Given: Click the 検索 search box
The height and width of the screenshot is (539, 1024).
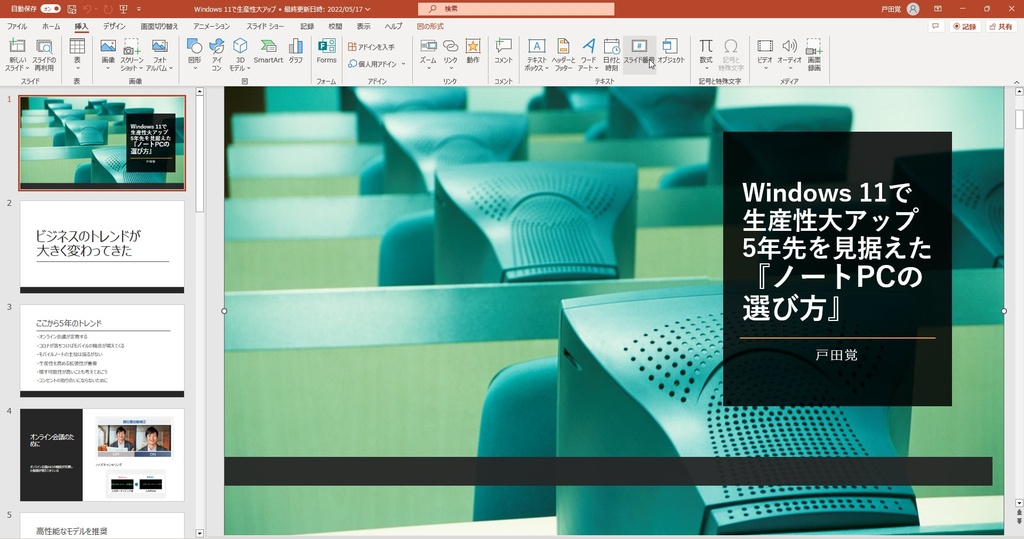Looking at the screenshot, I should 516,8.
